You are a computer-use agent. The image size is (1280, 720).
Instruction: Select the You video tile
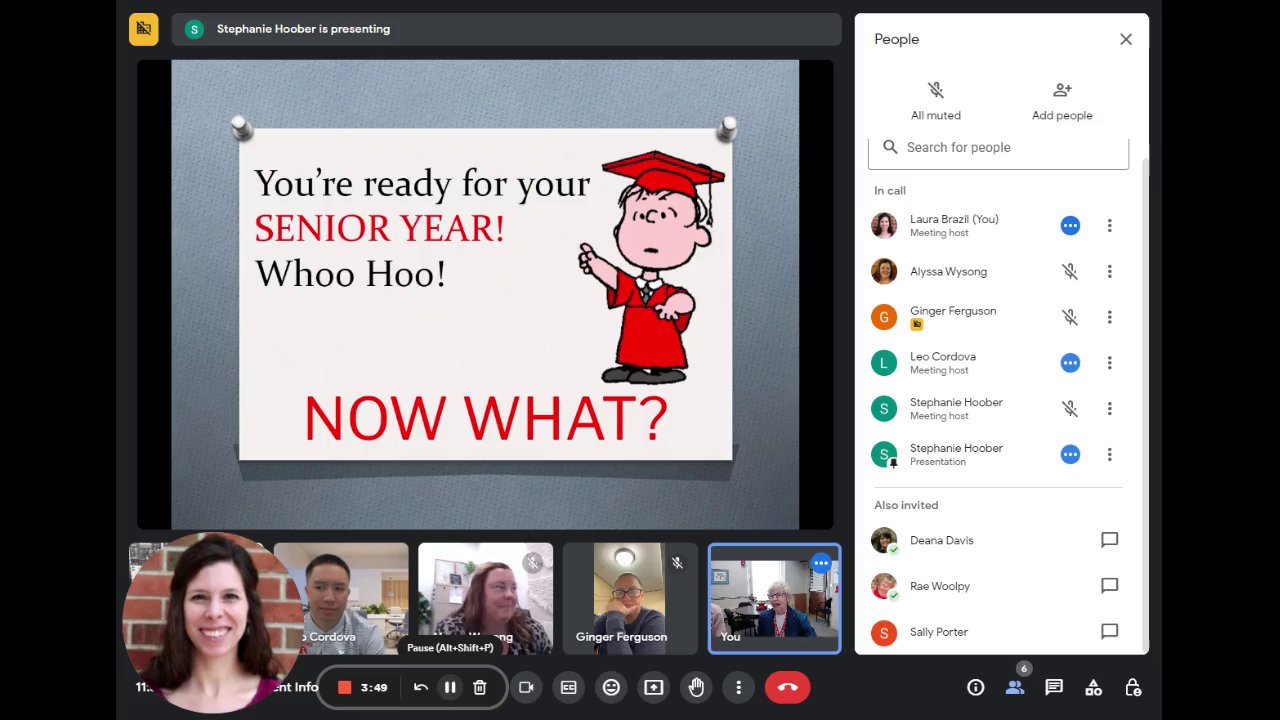tap(774, 598)
